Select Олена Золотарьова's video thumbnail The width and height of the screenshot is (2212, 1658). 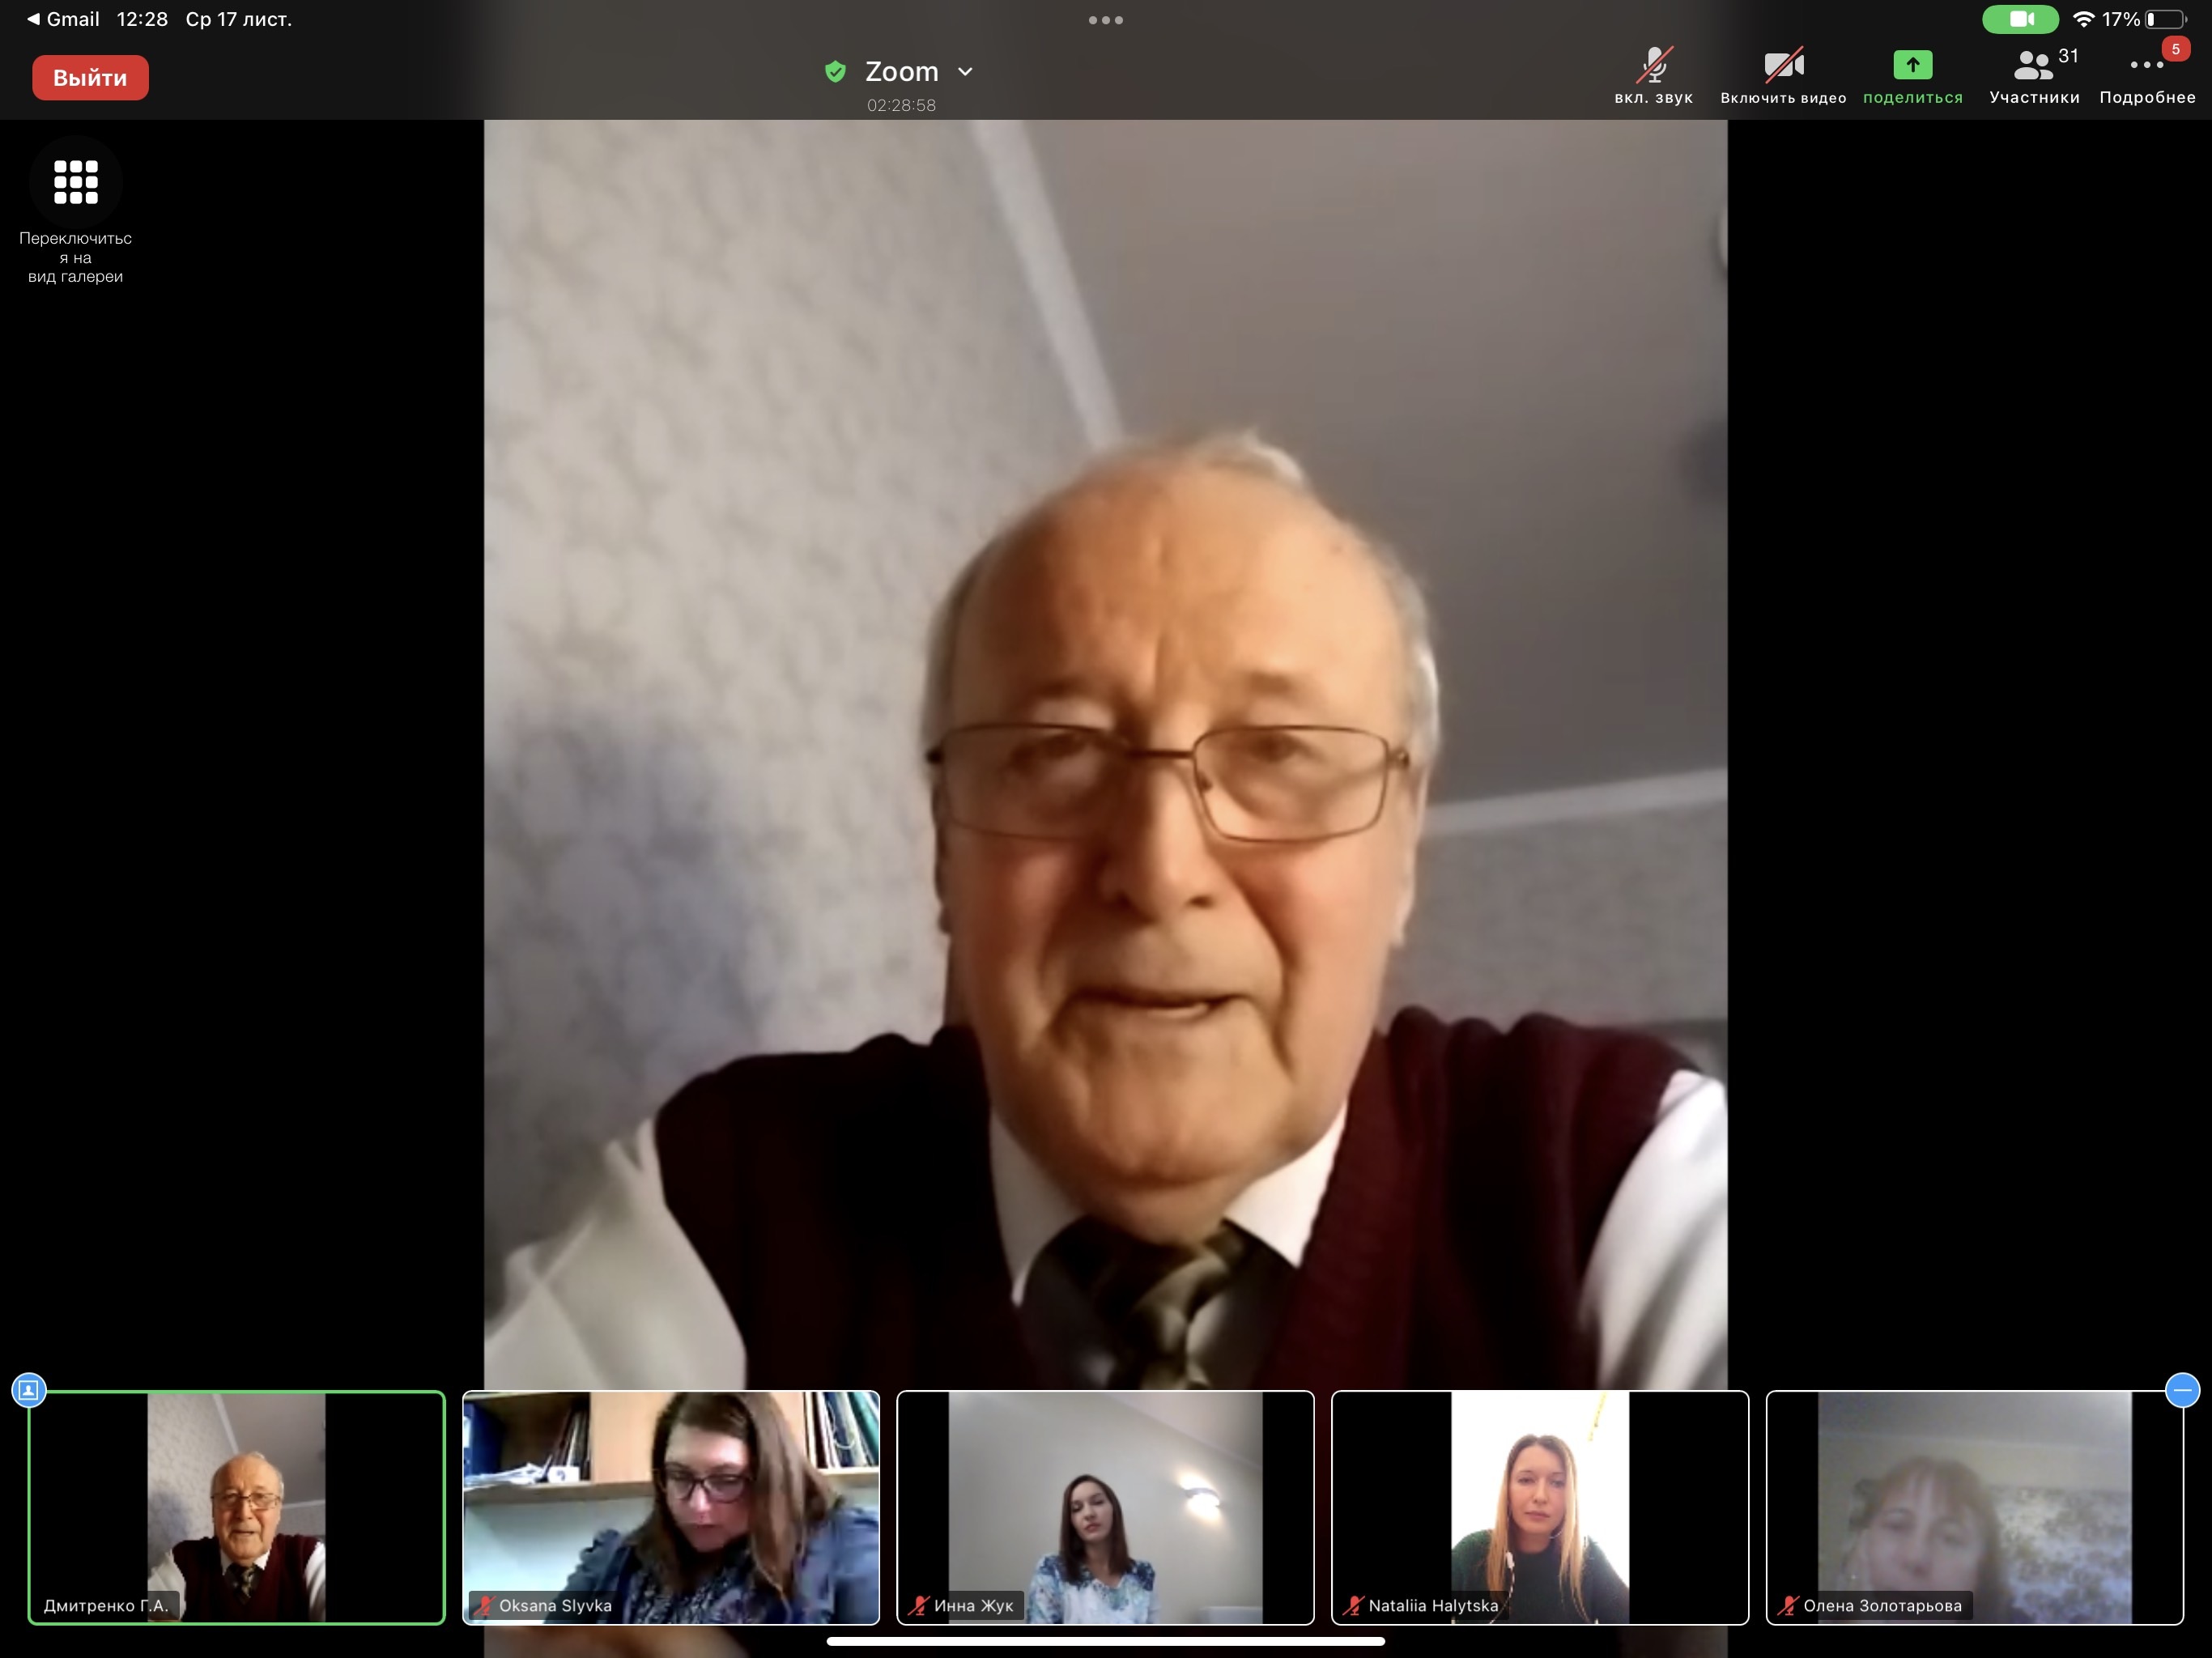pyautogui.click(x=1974, y=1507)
